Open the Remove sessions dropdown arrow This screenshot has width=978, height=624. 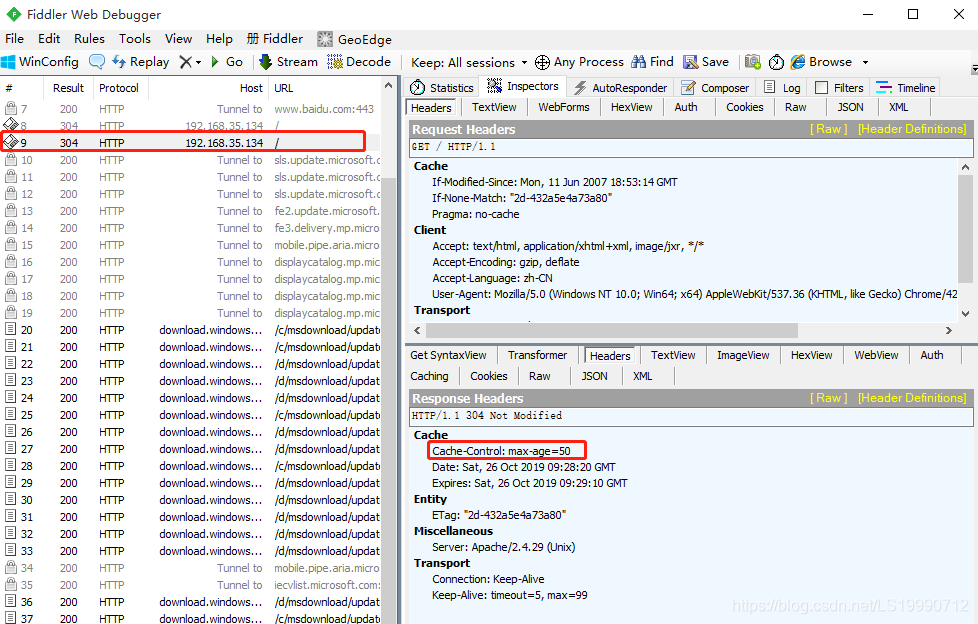coord(198,62)
